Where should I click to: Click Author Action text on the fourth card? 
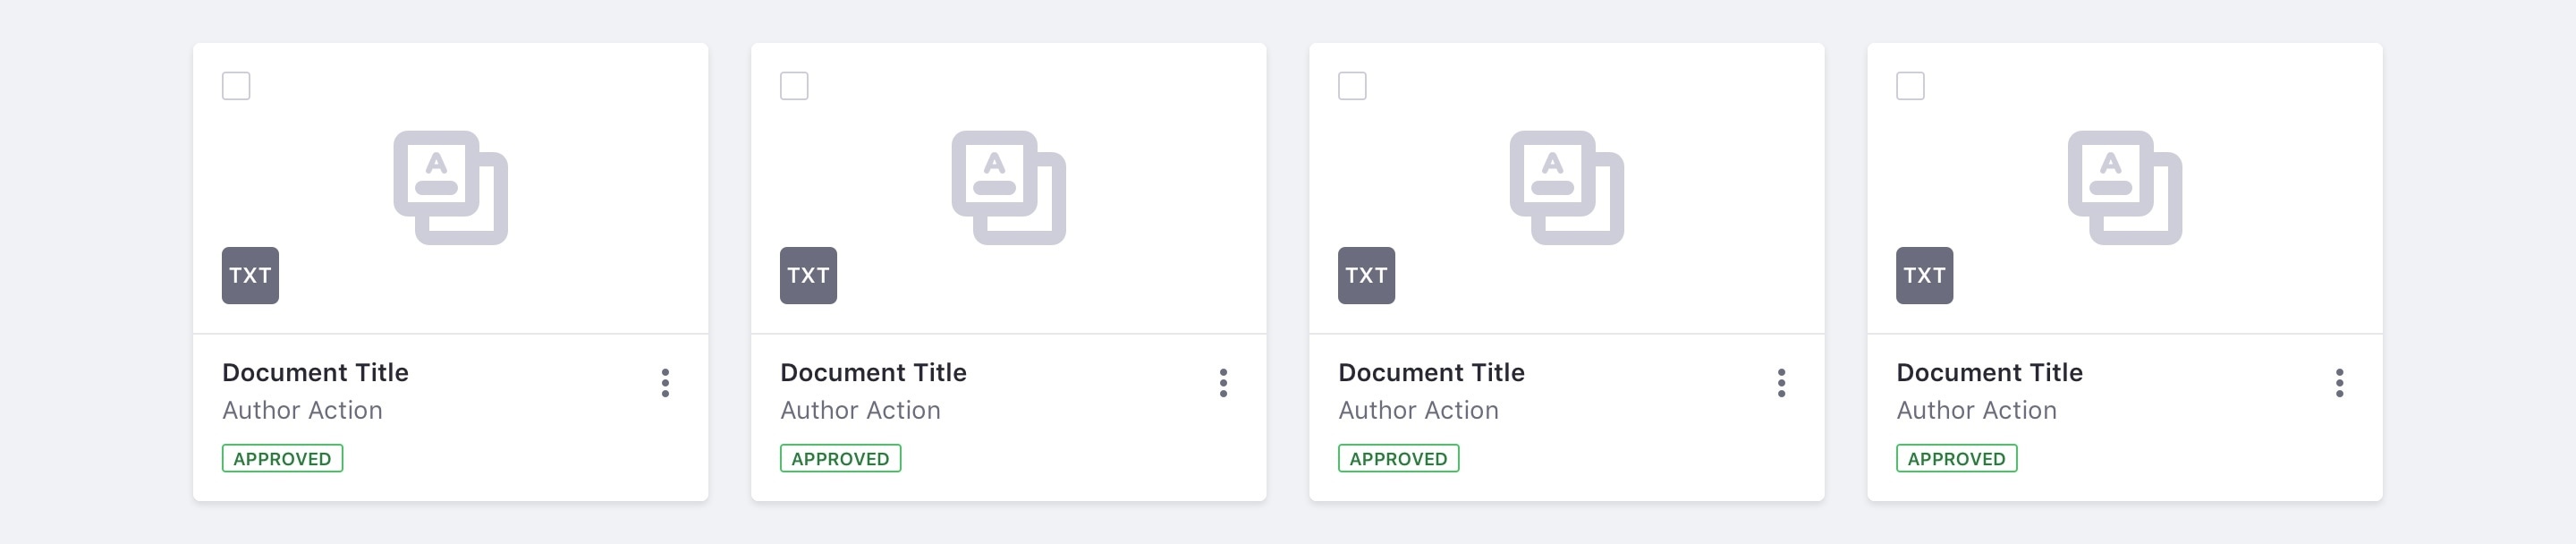pos(1976,411)
